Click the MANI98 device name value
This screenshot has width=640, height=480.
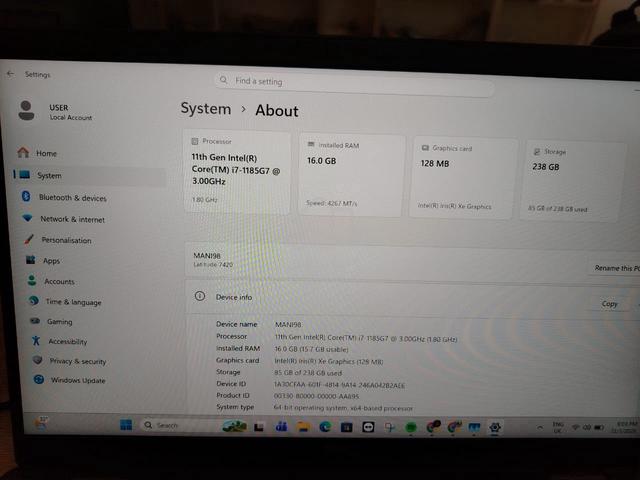[x=288, y=324]
